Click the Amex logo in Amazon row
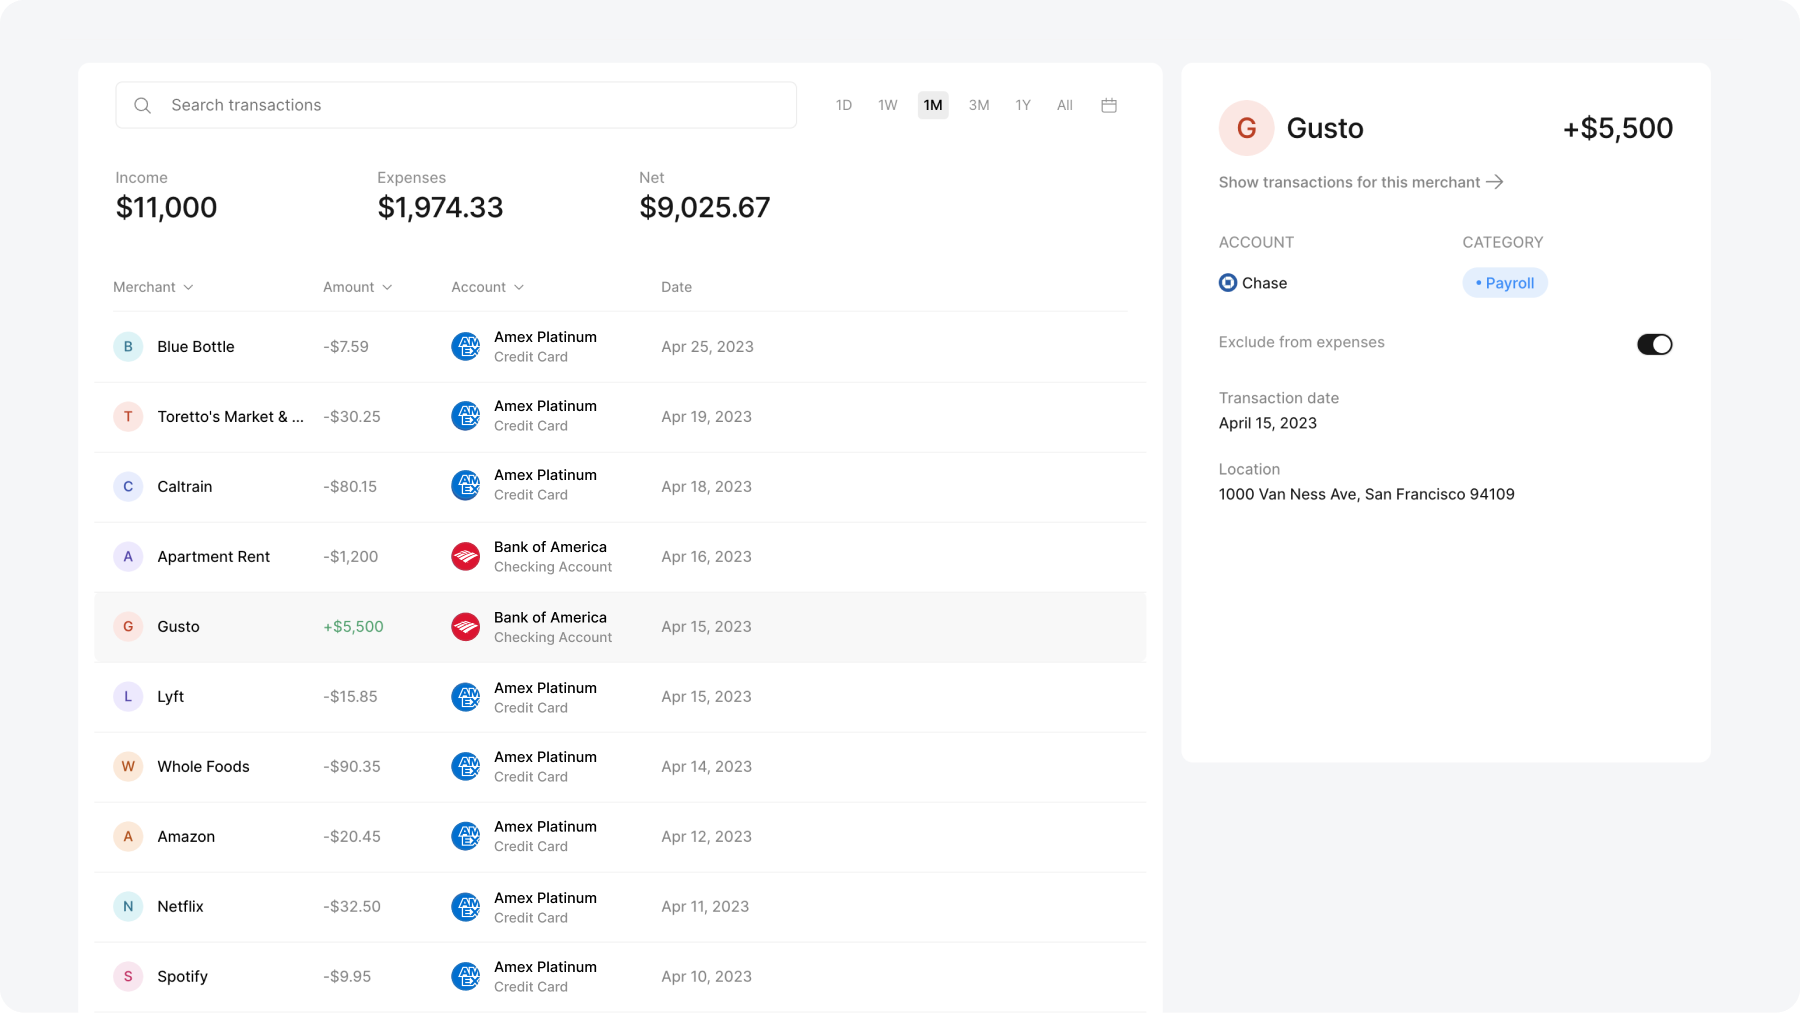 click(466, 837)
